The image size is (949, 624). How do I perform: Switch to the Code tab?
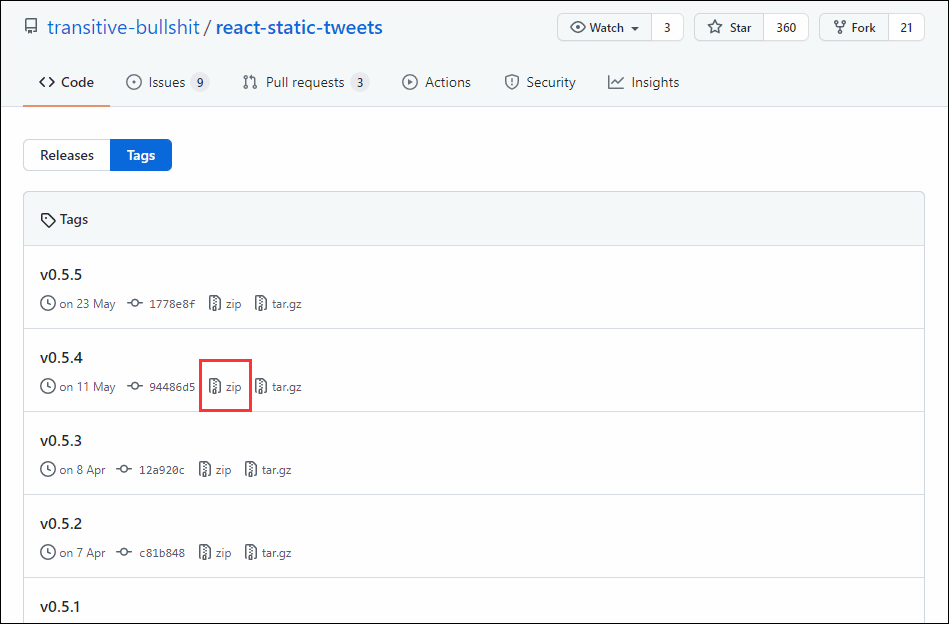click(67, 82)
